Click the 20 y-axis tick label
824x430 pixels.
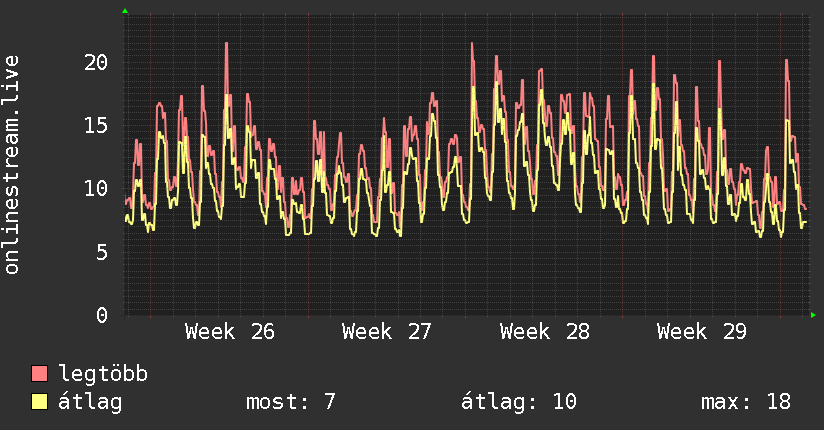point(96,63)
